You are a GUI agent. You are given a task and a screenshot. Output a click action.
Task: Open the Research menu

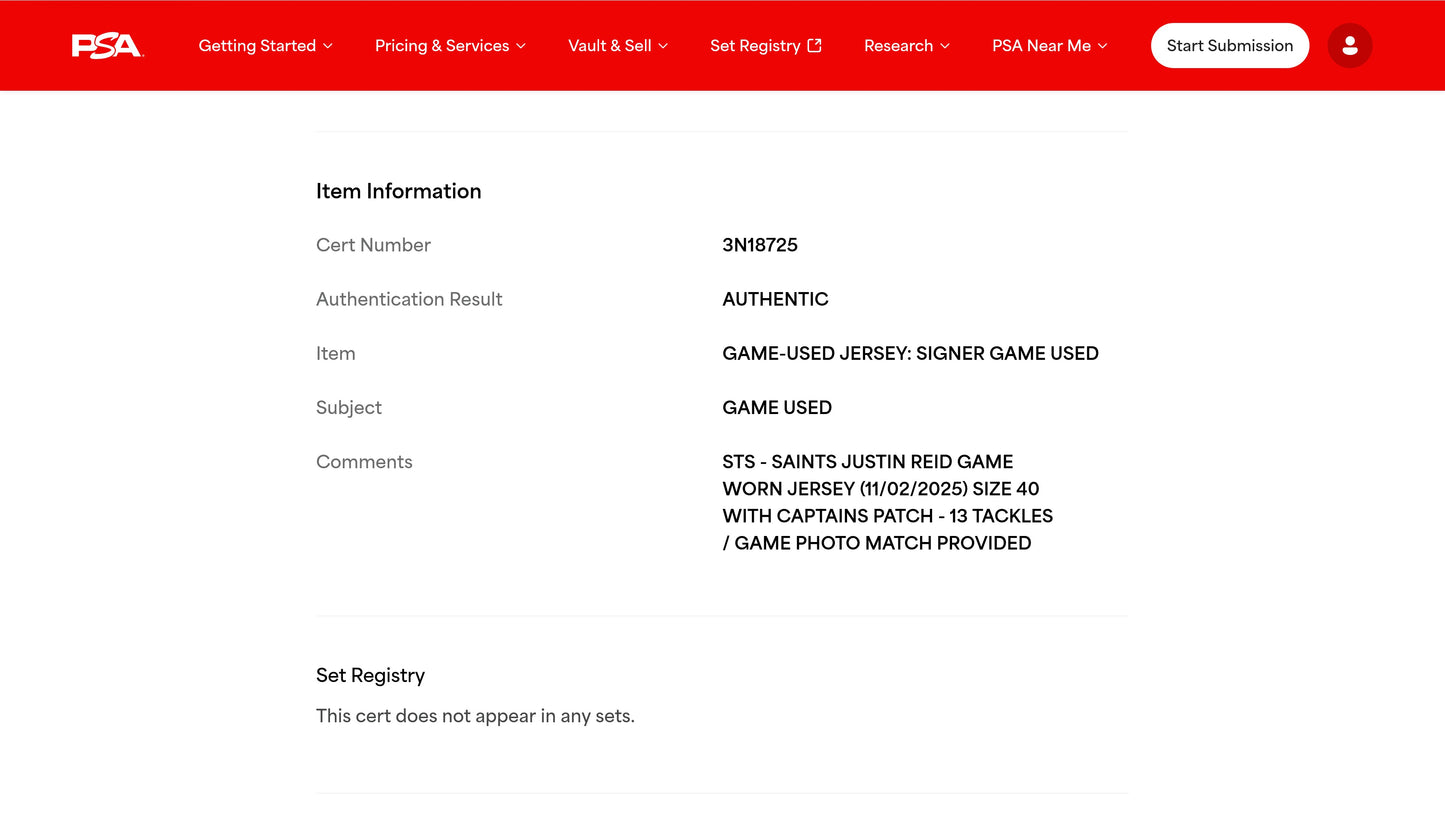(907, 46)
